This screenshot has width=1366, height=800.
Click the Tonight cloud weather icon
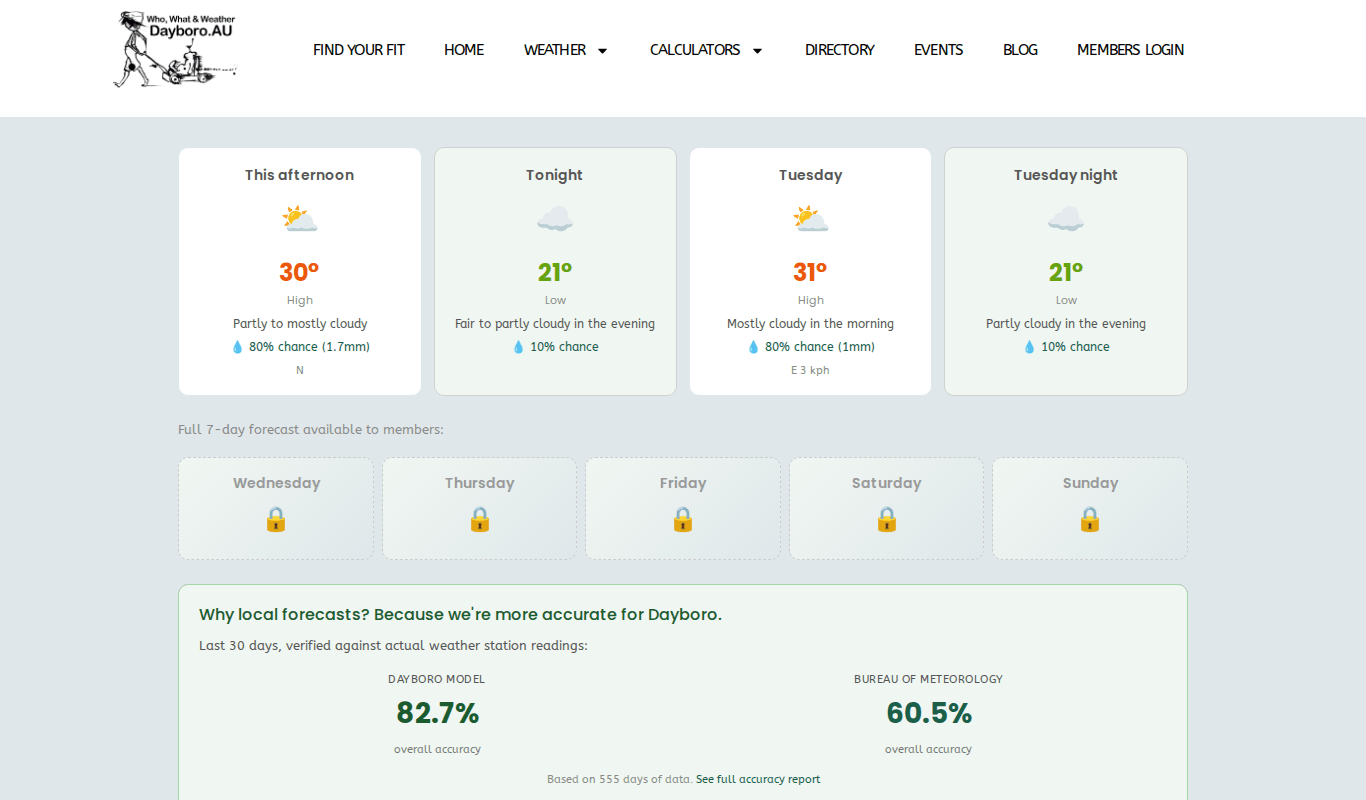coord(555,219)
